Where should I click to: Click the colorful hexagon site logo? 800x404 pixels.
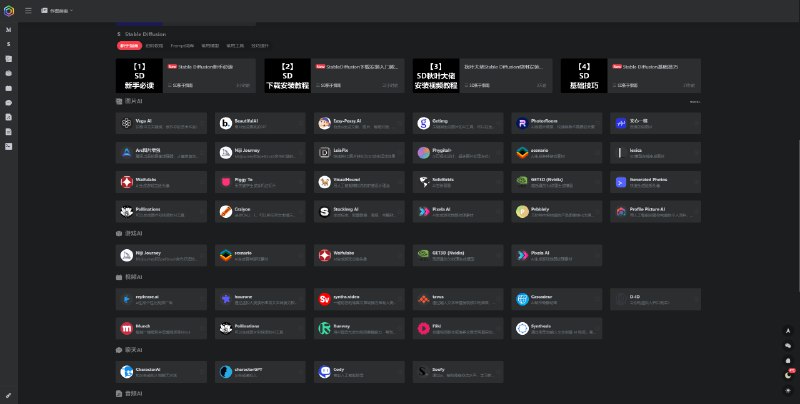coord(9,11)
